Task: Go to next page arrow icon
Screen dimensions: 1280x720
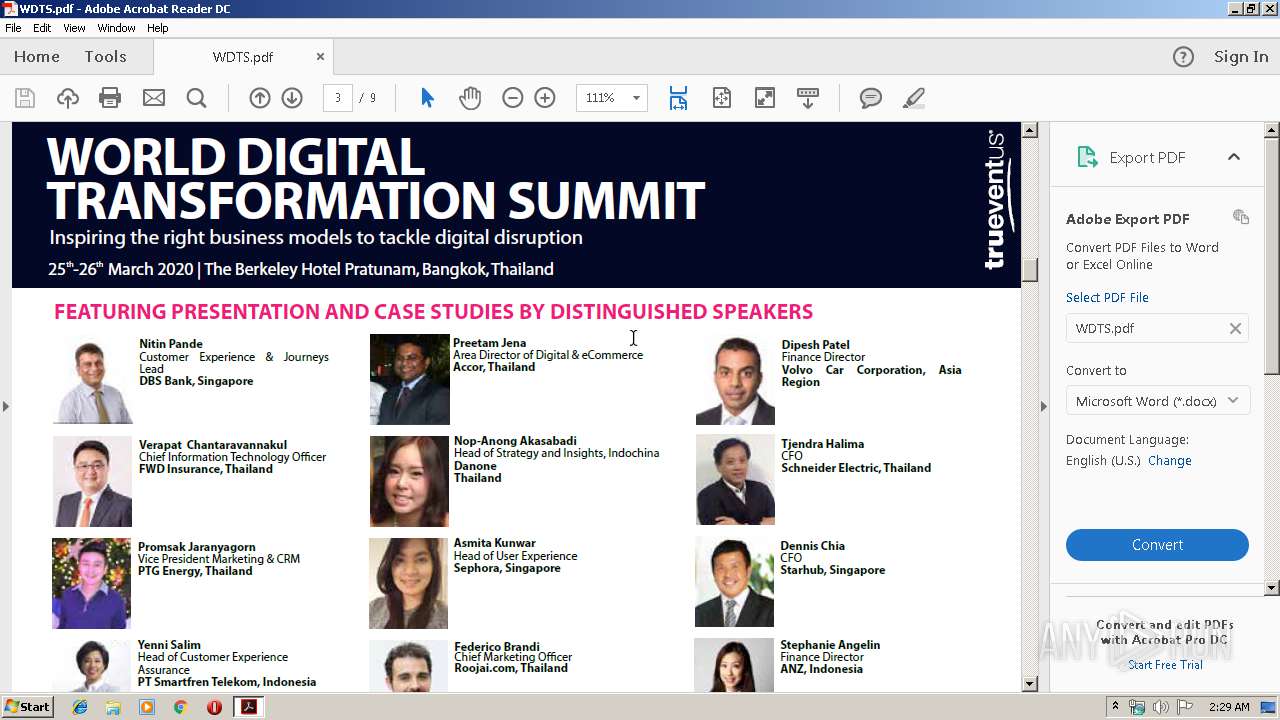Action: coord(292,98)
